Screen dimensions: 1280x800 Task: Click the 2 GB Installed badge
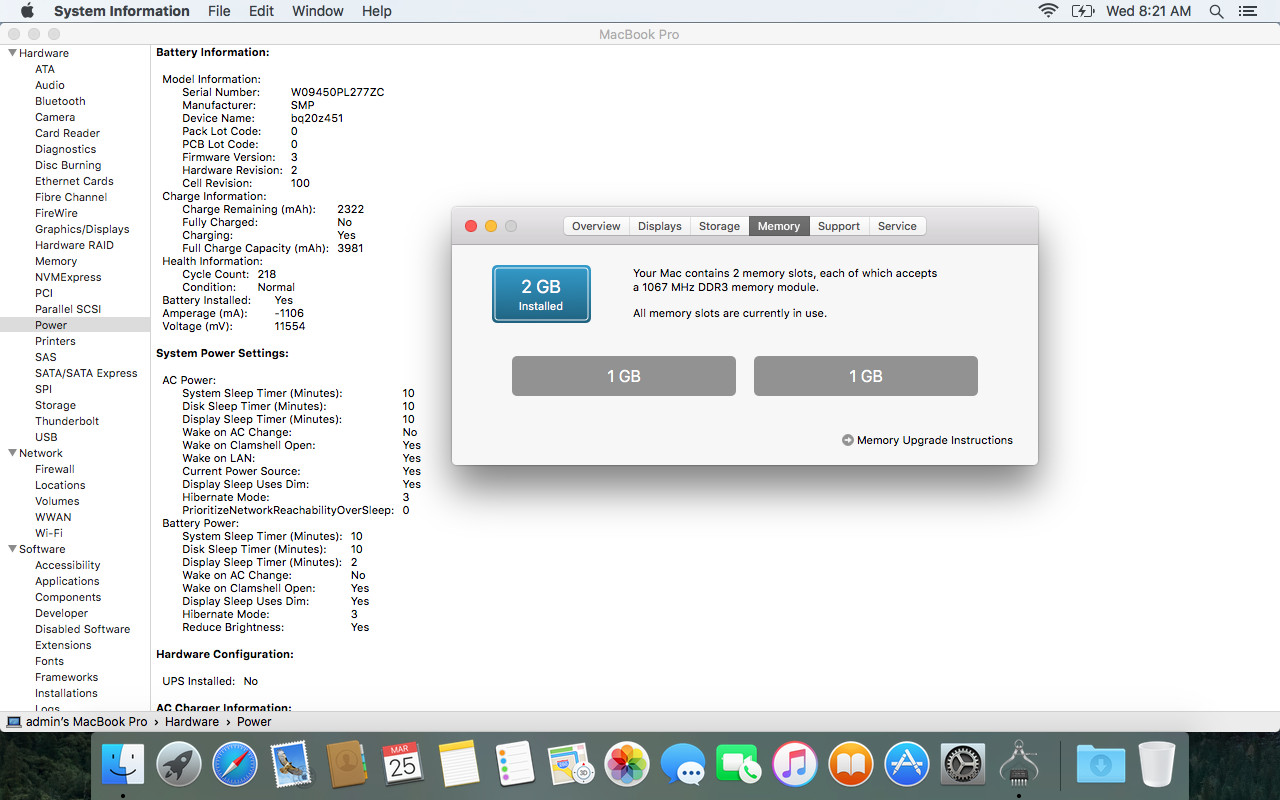point(541,294)
